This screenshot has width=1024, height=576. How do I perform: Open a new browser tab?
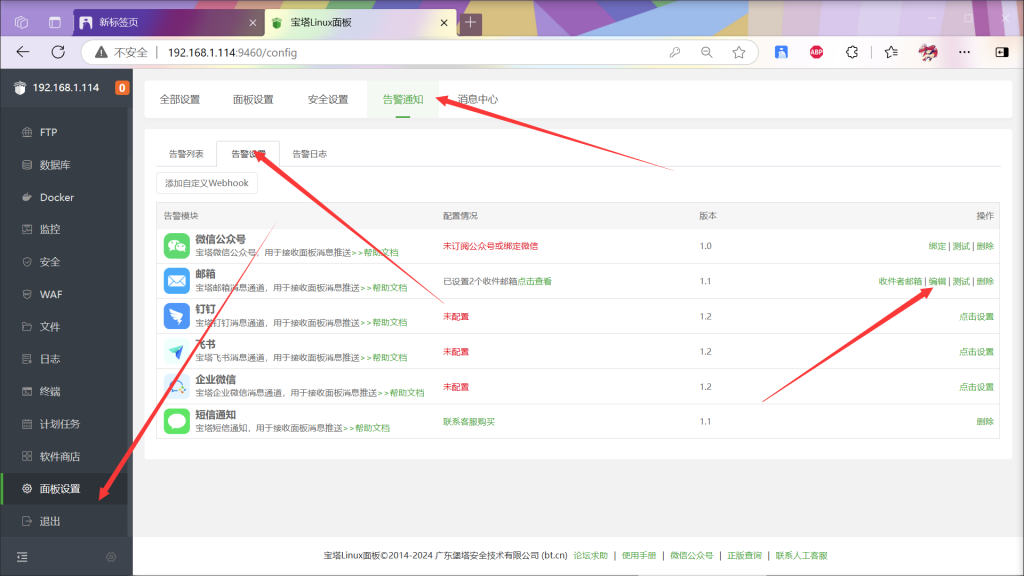pyautogui.click(x=470, y=23)
